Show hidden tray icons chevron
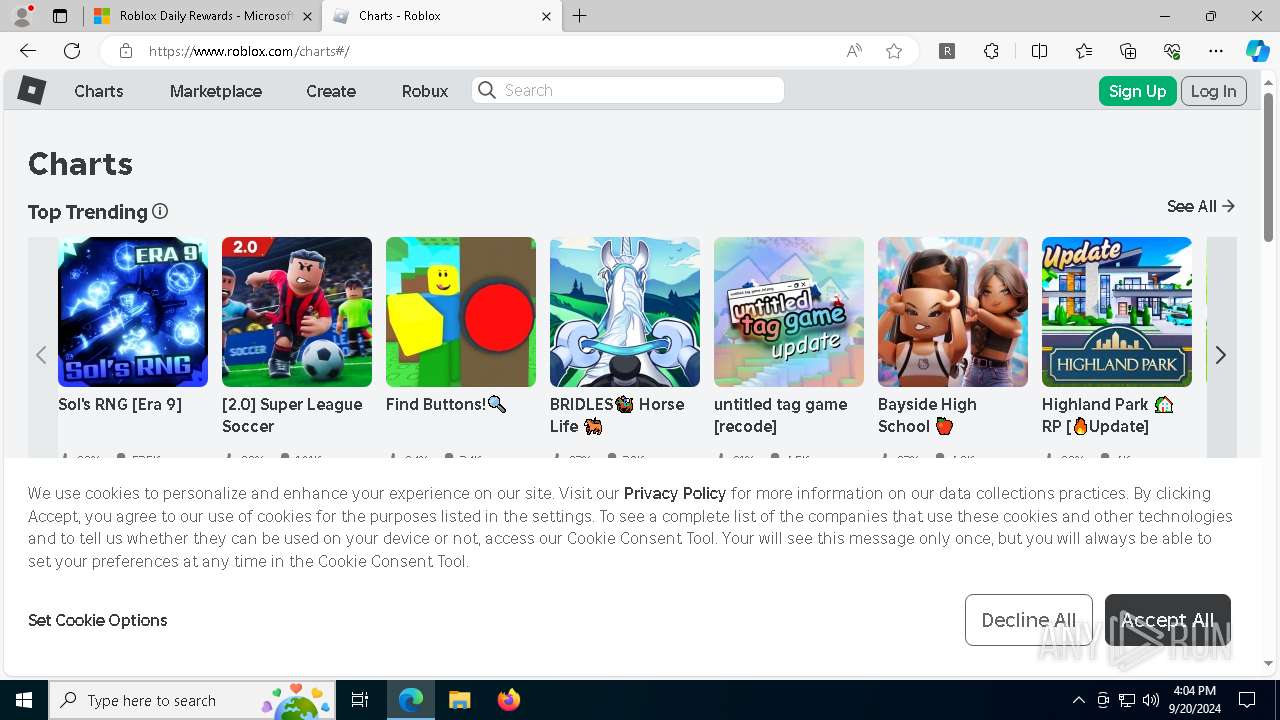The width and height of the screenshot is (1280, 720). [x=1078, y=700]
